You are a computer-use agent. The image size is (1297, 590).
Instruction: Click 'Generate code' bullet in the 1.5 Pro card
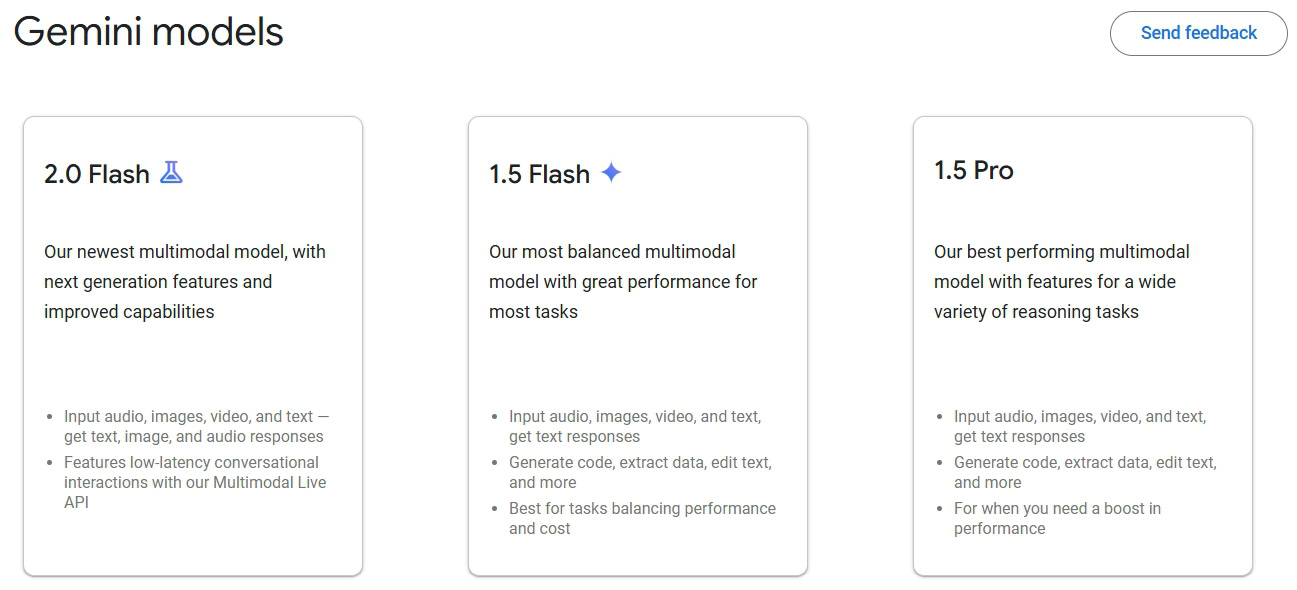(1085, 472)
